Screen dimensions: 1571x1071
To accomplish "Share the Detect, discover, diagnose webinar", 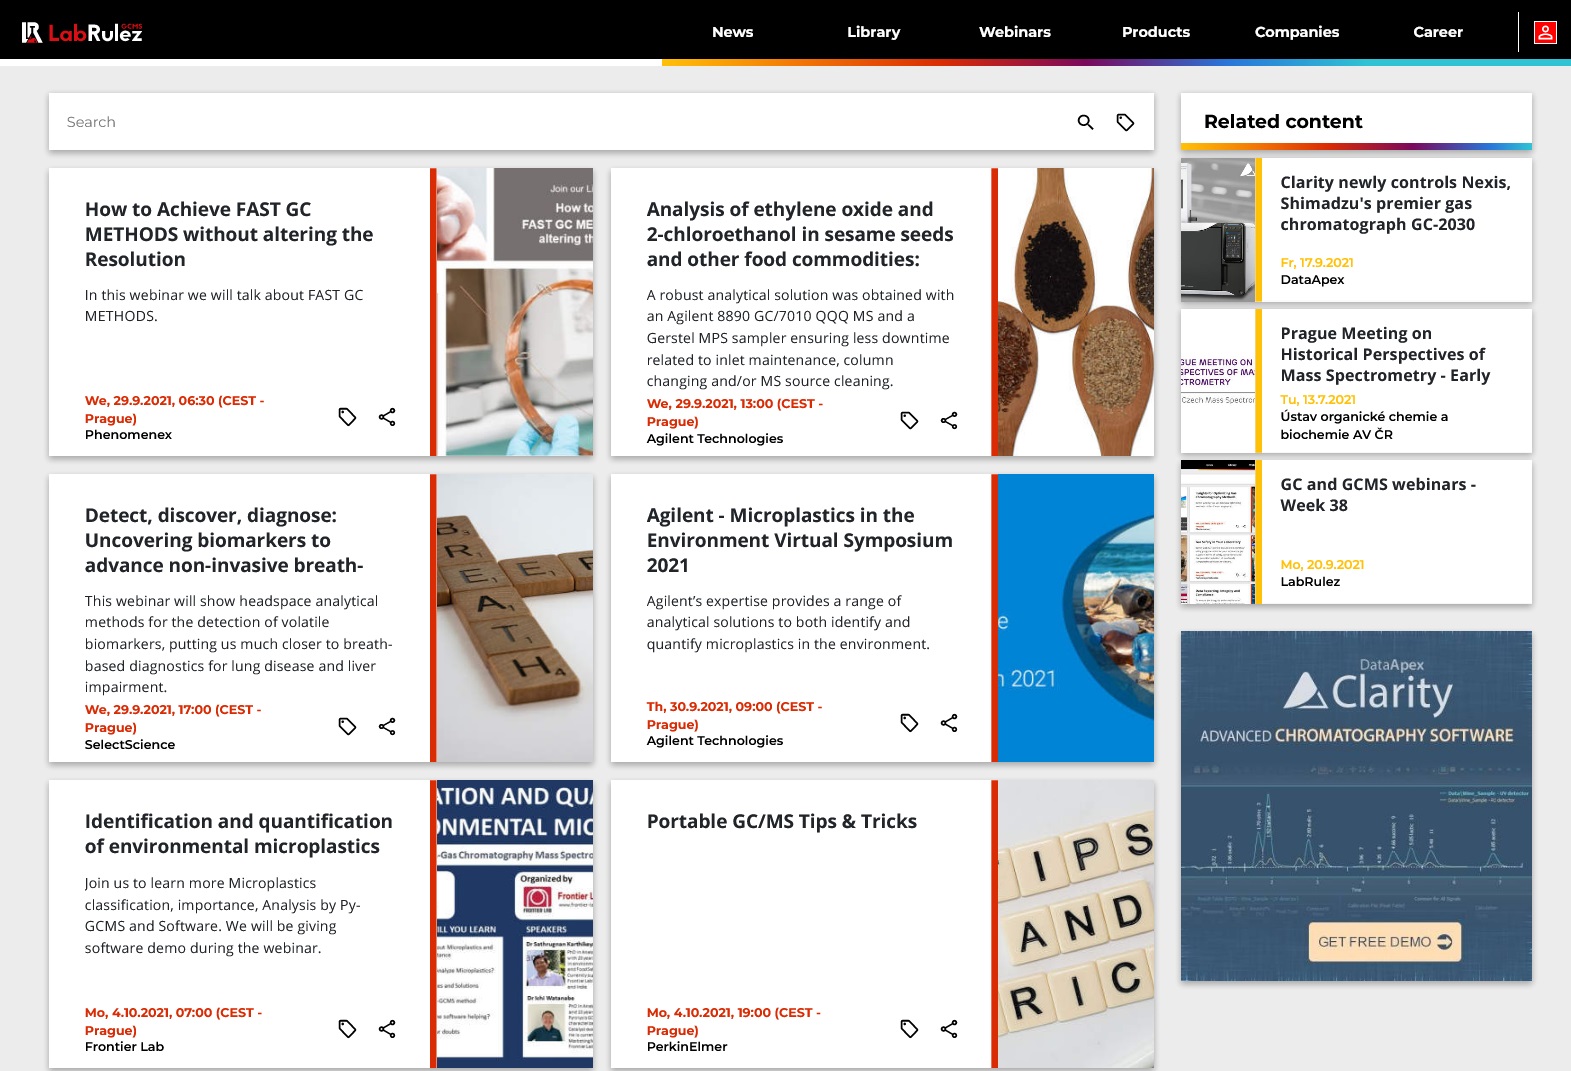I will 387,726.
